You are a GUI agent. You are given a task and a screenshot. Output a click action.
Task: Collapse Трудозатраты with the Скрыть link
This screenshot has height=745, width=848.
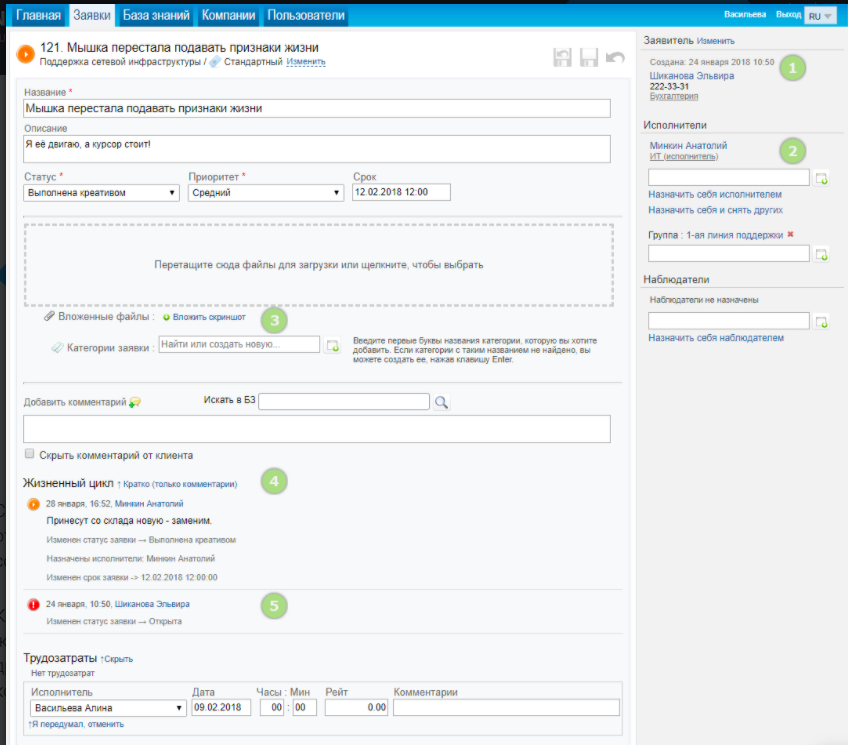tap(116, 659)
